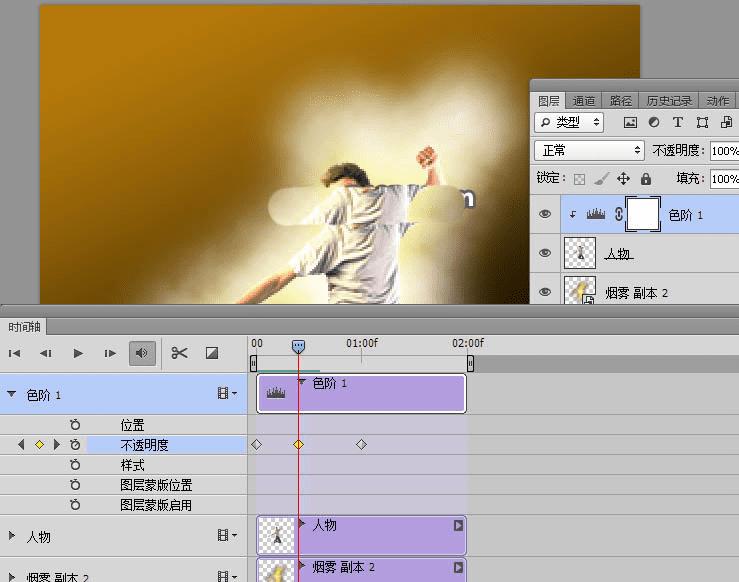This screenshot has height=582, width=739.
Task: Add or remove keyframe yellow diamond button
Action: pyautogui.click(x=40, y=444)
